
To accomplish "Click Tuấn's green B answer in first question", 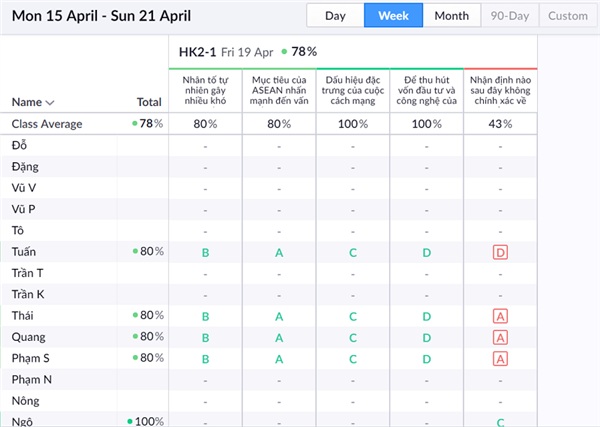I will pyautogui.click(x=205, y=252).
